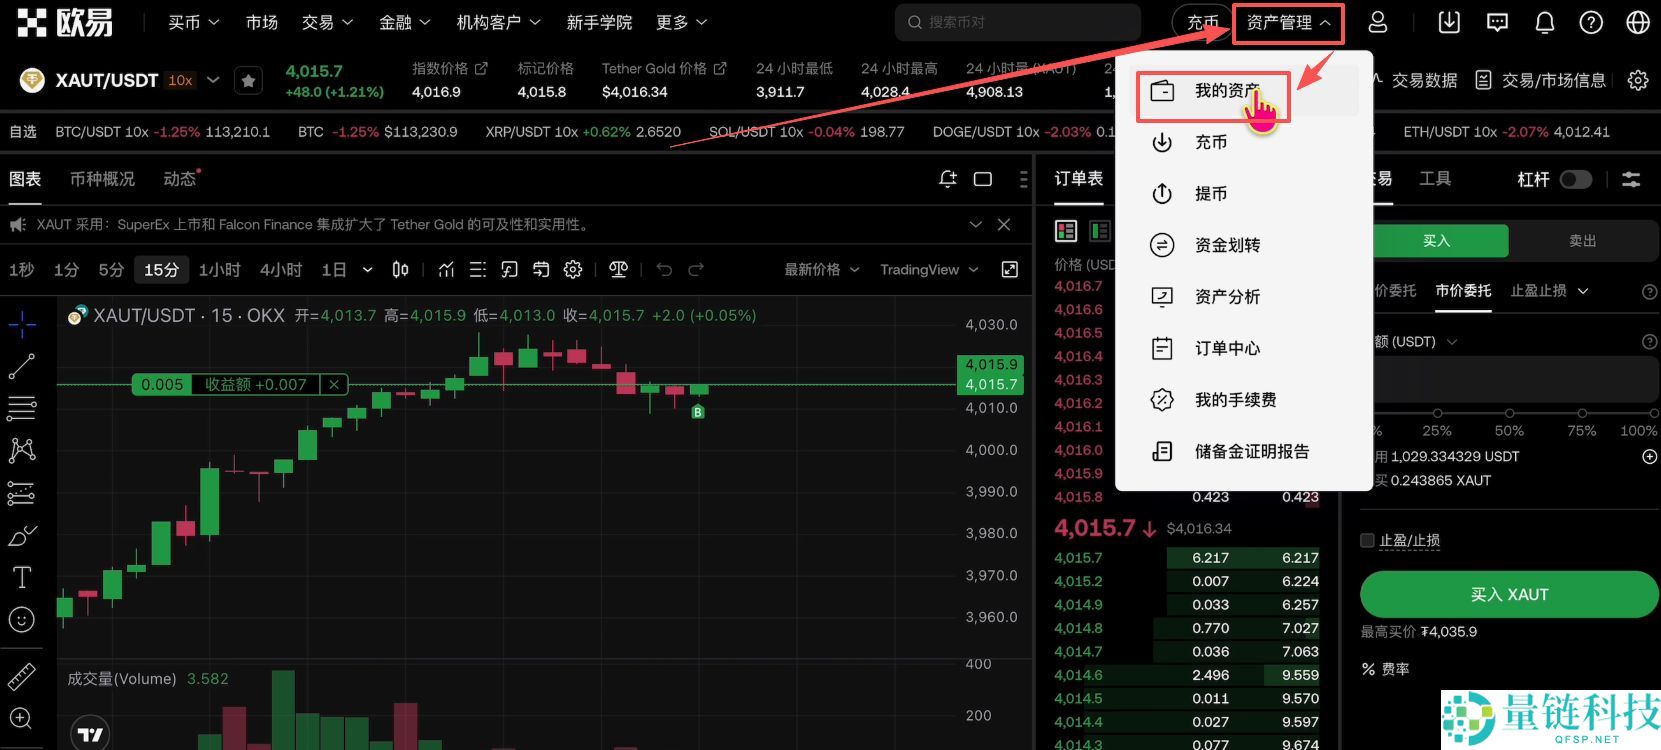Open the help question mark icon
1661x750 pixels.
coord(1591,22)
